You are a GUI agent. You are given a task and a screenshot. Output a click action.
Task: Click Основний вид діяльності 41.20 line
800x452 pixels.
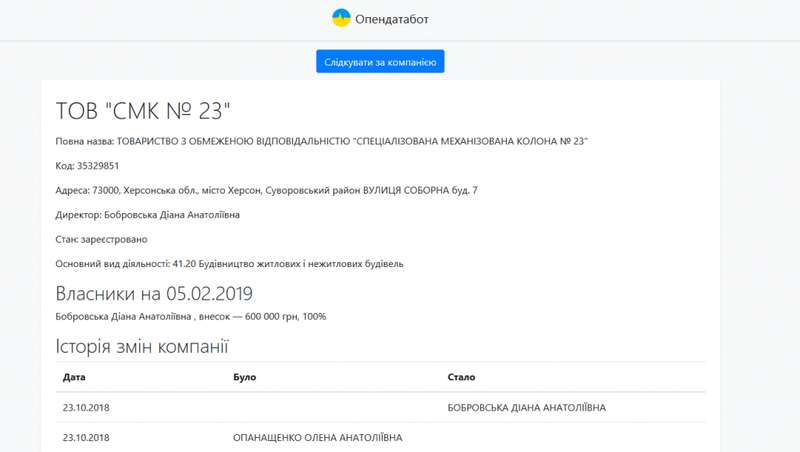click(229, 264)
